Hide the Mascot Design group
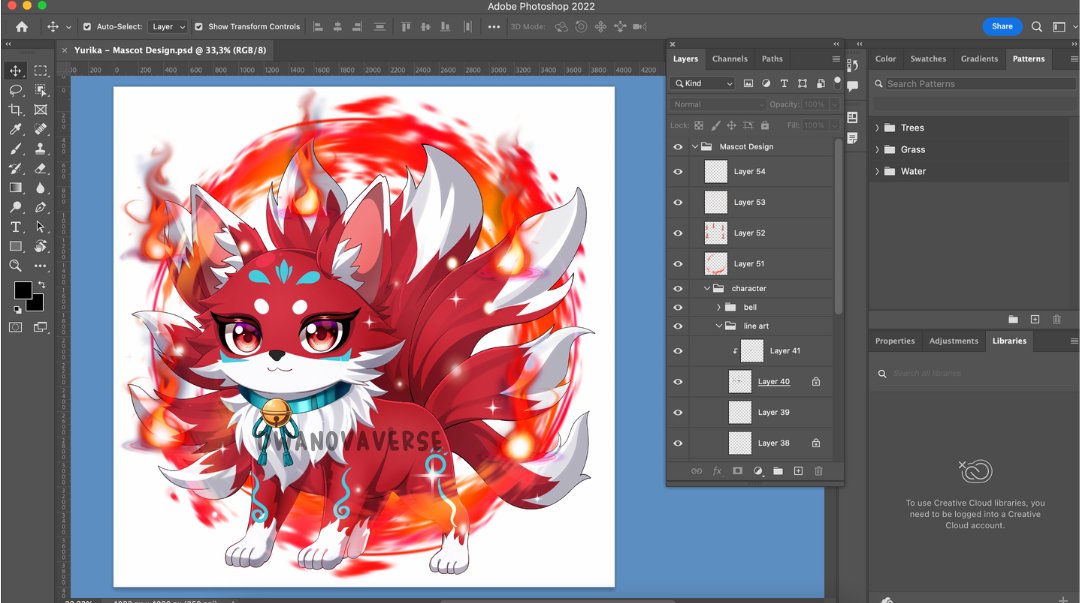Image resolution: width=1080 pixels, height=603 pixels. [678, 147]
